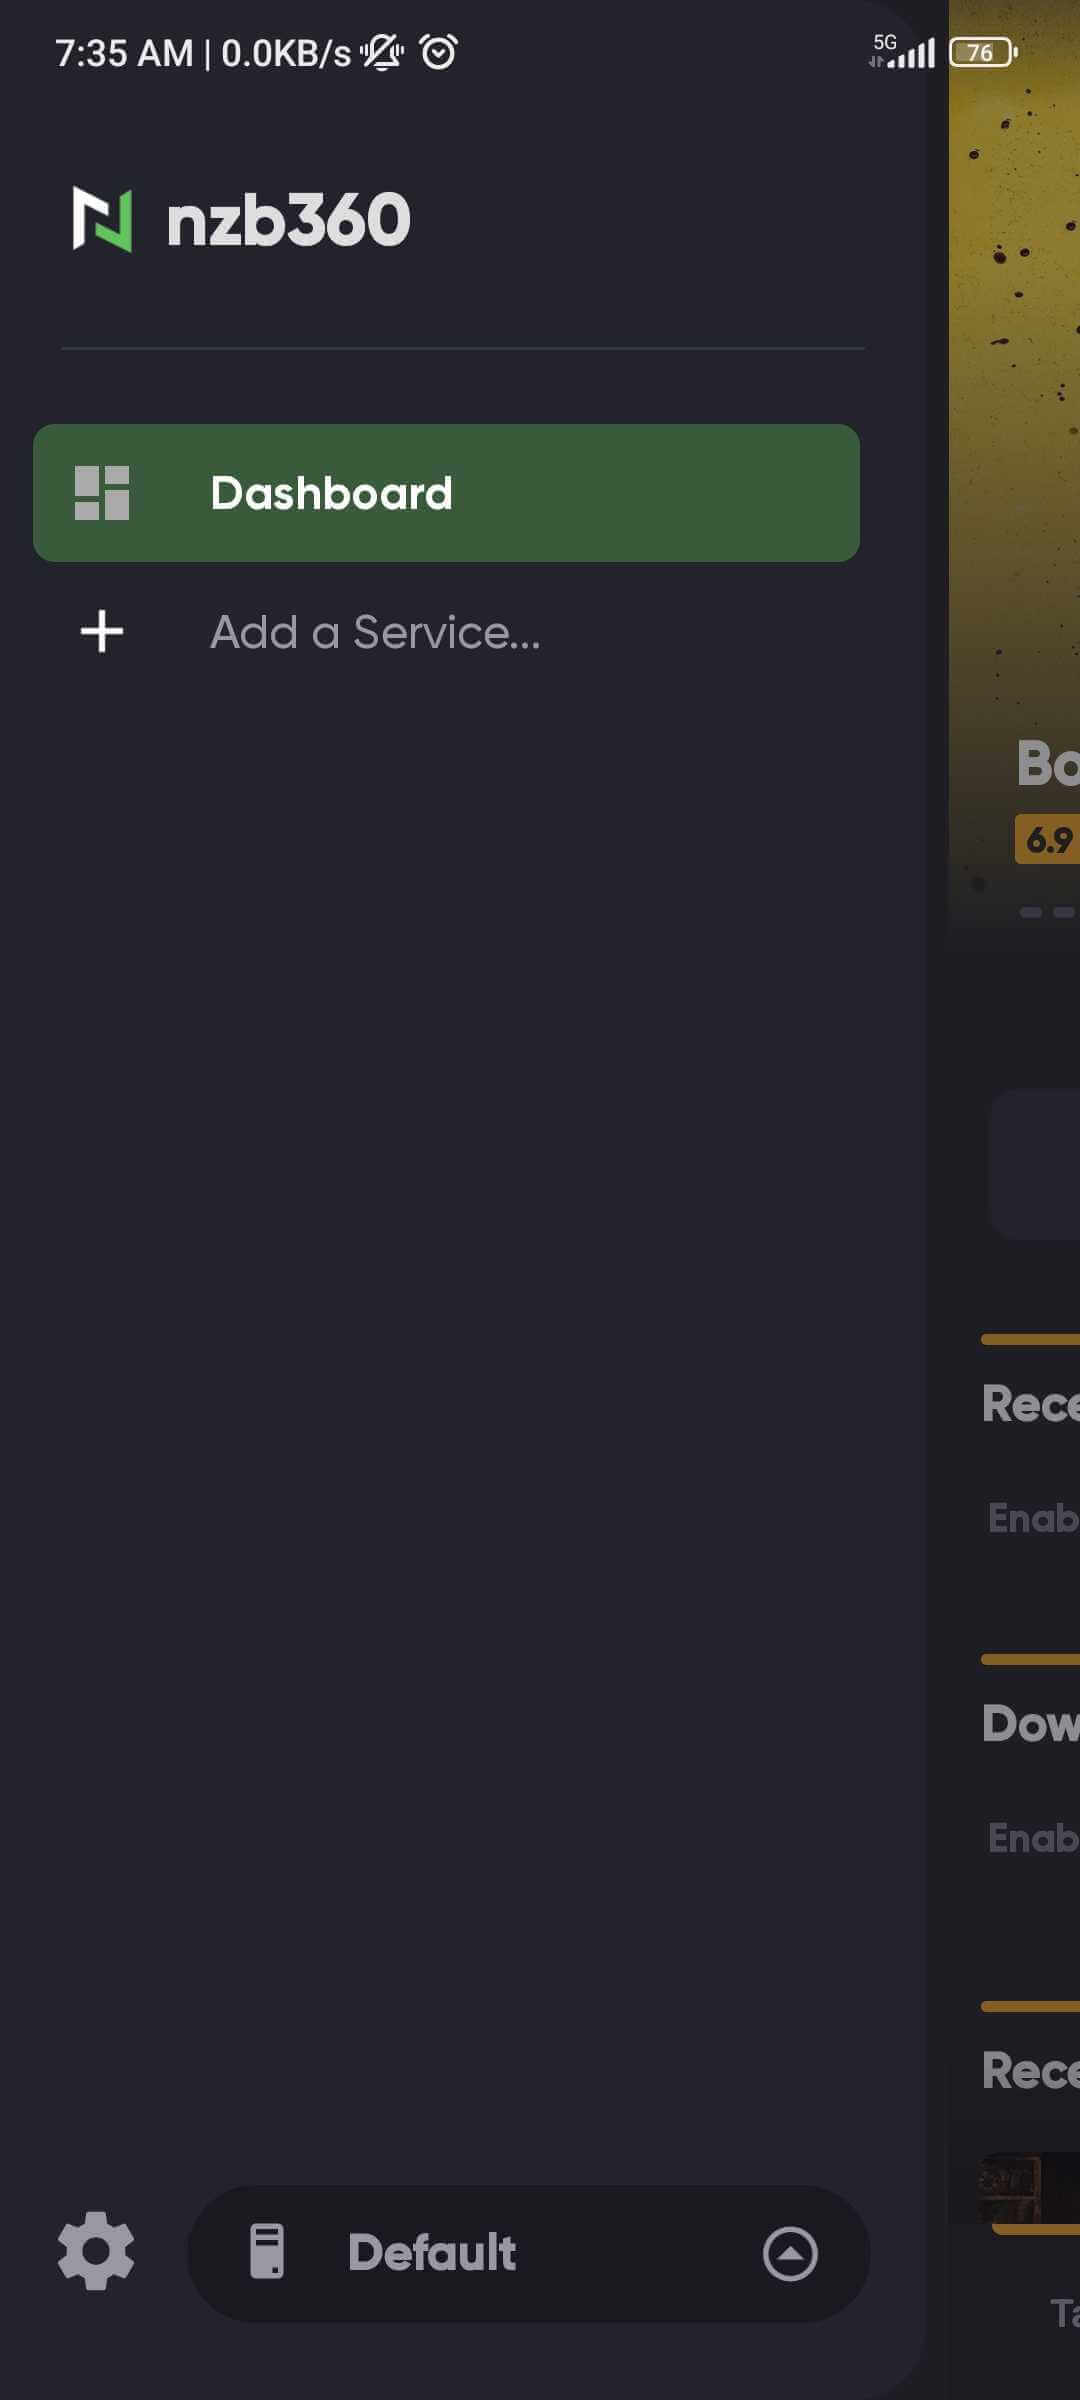Tap the battery indicator in status bar
The width and height of the screenshot is (1080, 2400).
coord(984,52)
